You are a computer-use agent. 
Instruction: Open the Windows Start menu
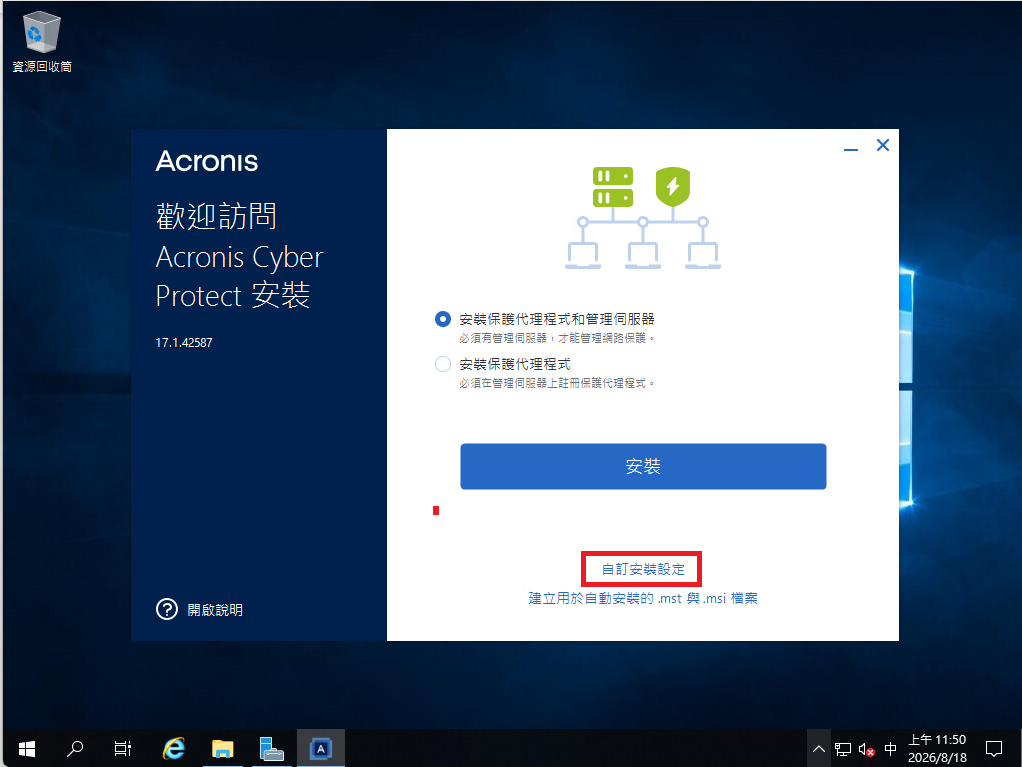click(x=27, y=749)
